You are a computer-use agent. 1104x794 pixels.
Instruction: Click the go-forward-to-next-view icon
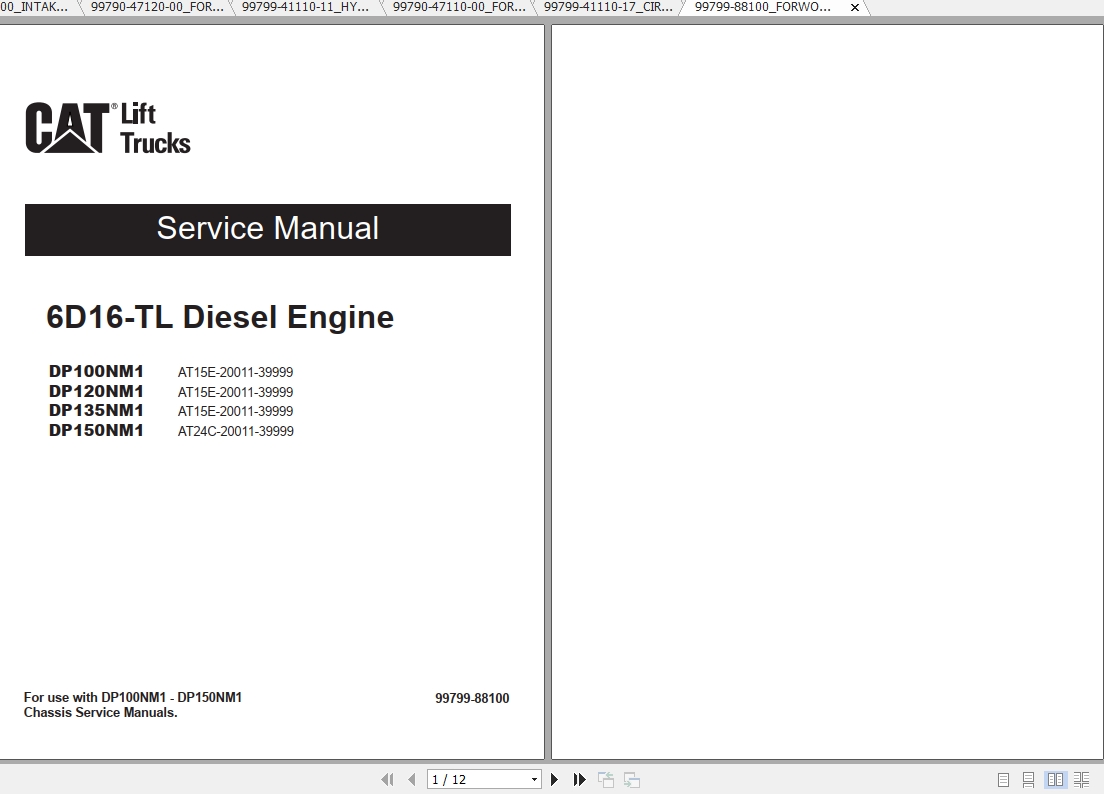click(631, 779)
